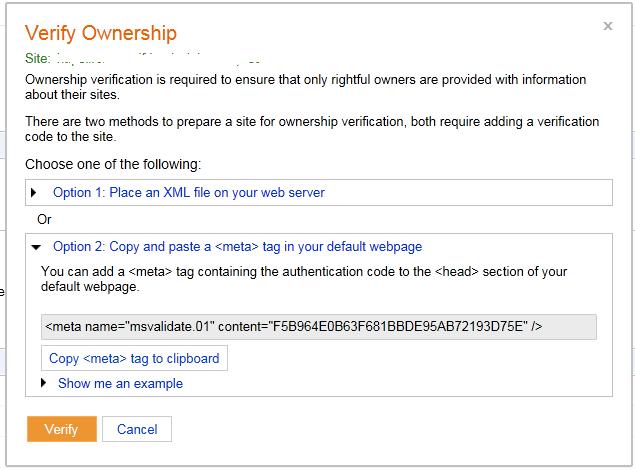Click Option 2: Copy and paste meta tag heading

pyautogui.click(x=237, y=246)
